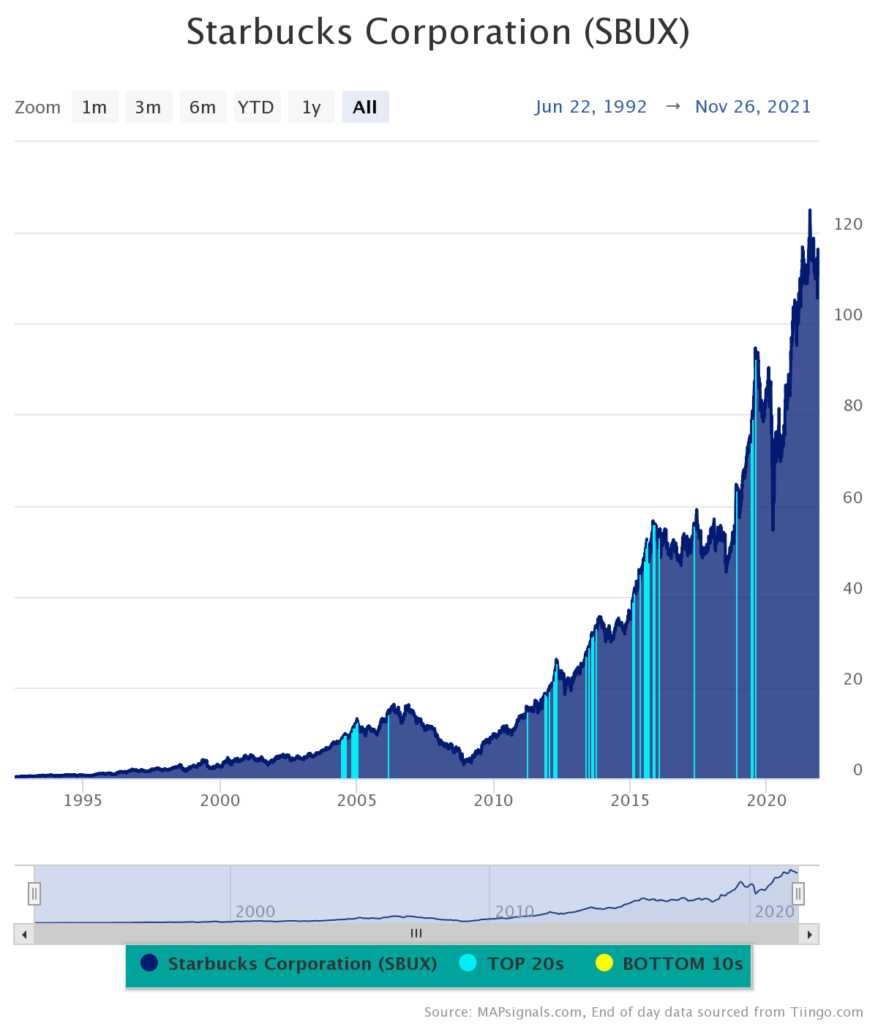Switch zoom to 1y
Screen dimensions: 878x1024
311,107
